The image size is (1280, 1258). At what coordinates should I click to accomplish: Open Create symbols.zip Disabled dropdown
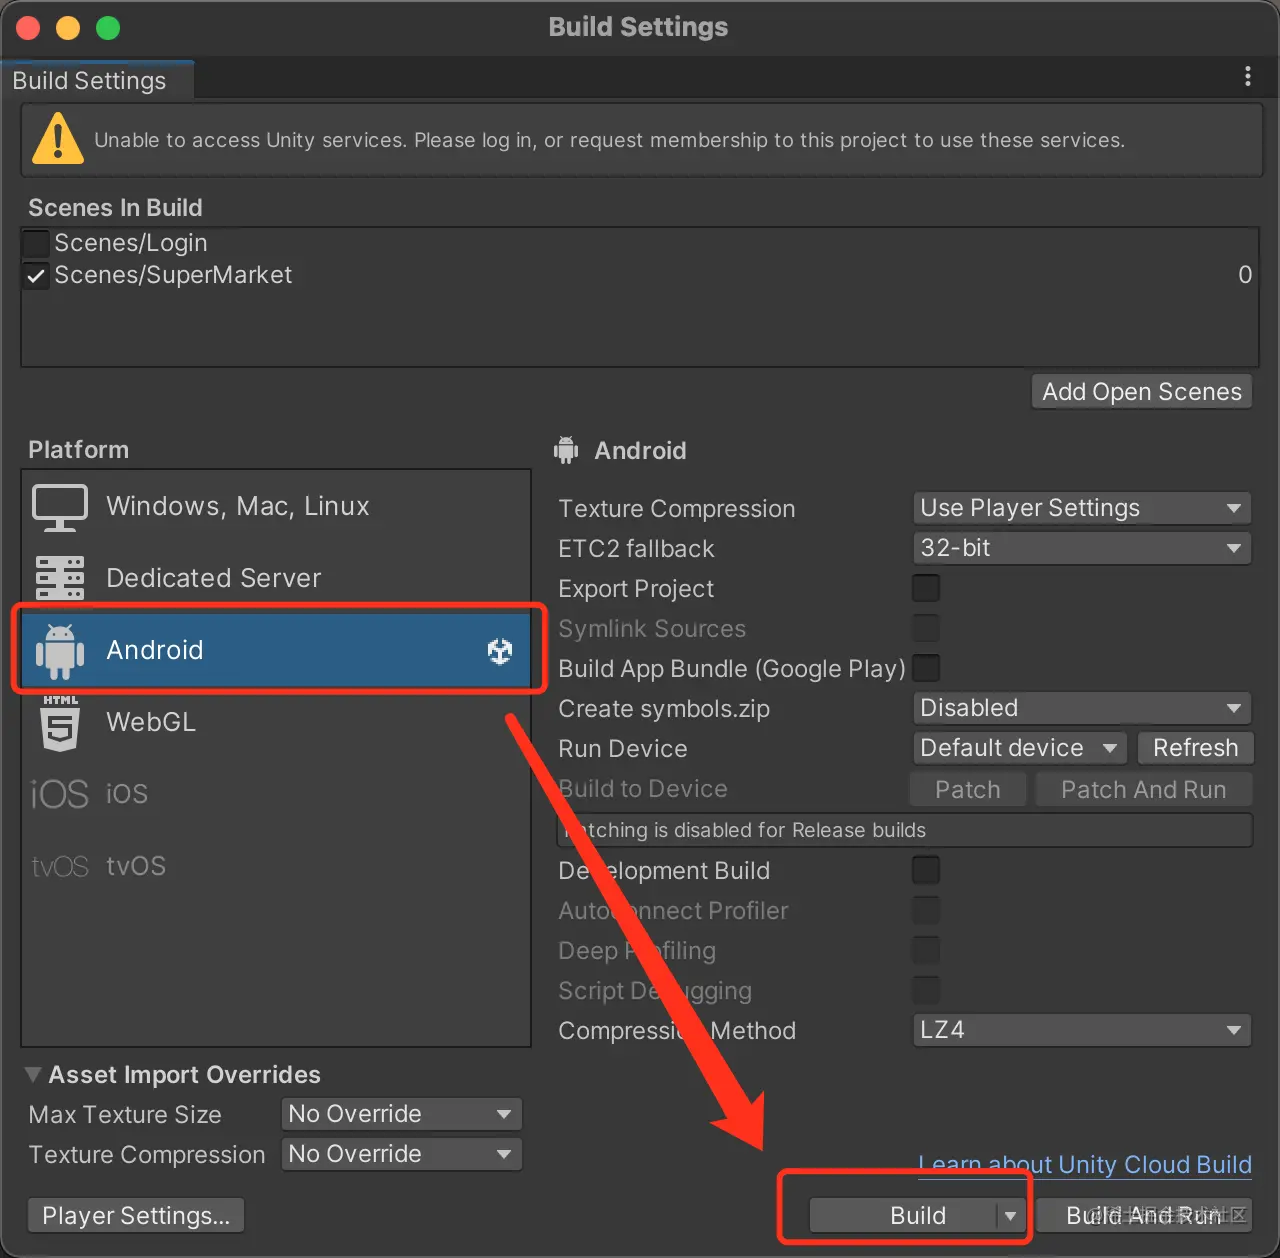click(1082, 708)
